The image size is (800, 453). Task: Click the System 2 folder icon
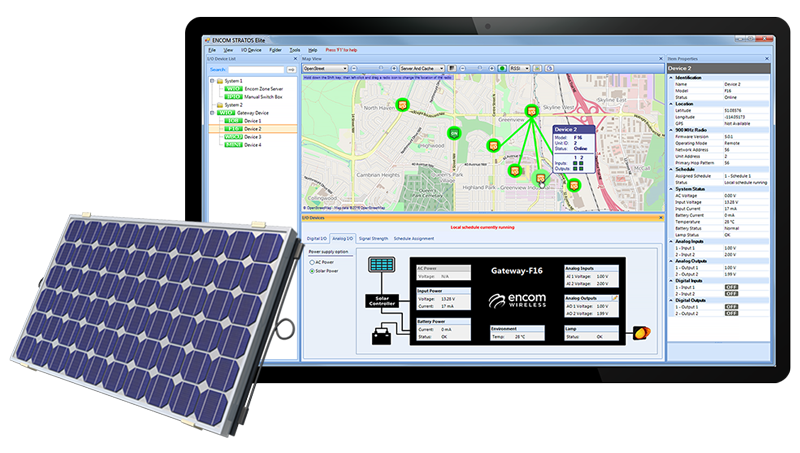click(x=220, y=105)
